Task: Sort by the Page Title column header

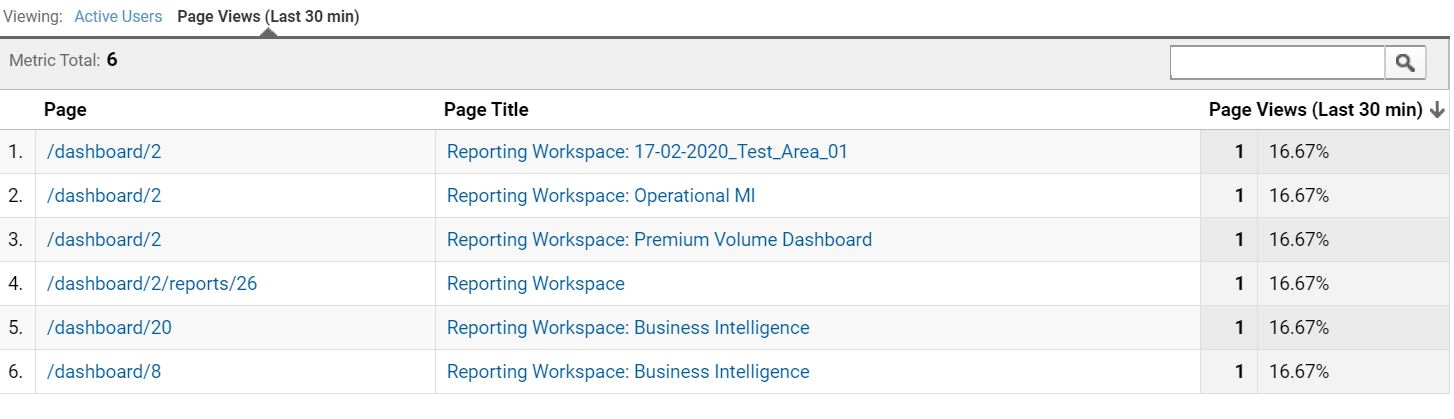Action: [486, 110]
